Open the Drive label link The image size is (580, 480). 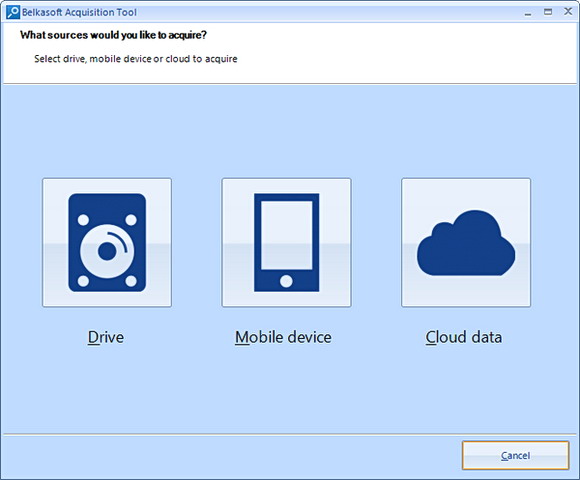pyautogui.click(x=106, y=337)
